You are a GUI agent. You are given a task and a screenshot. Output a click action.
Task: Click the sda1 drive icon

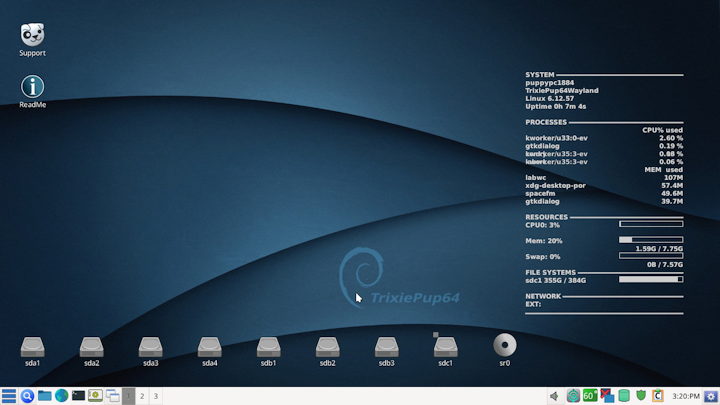32,347
